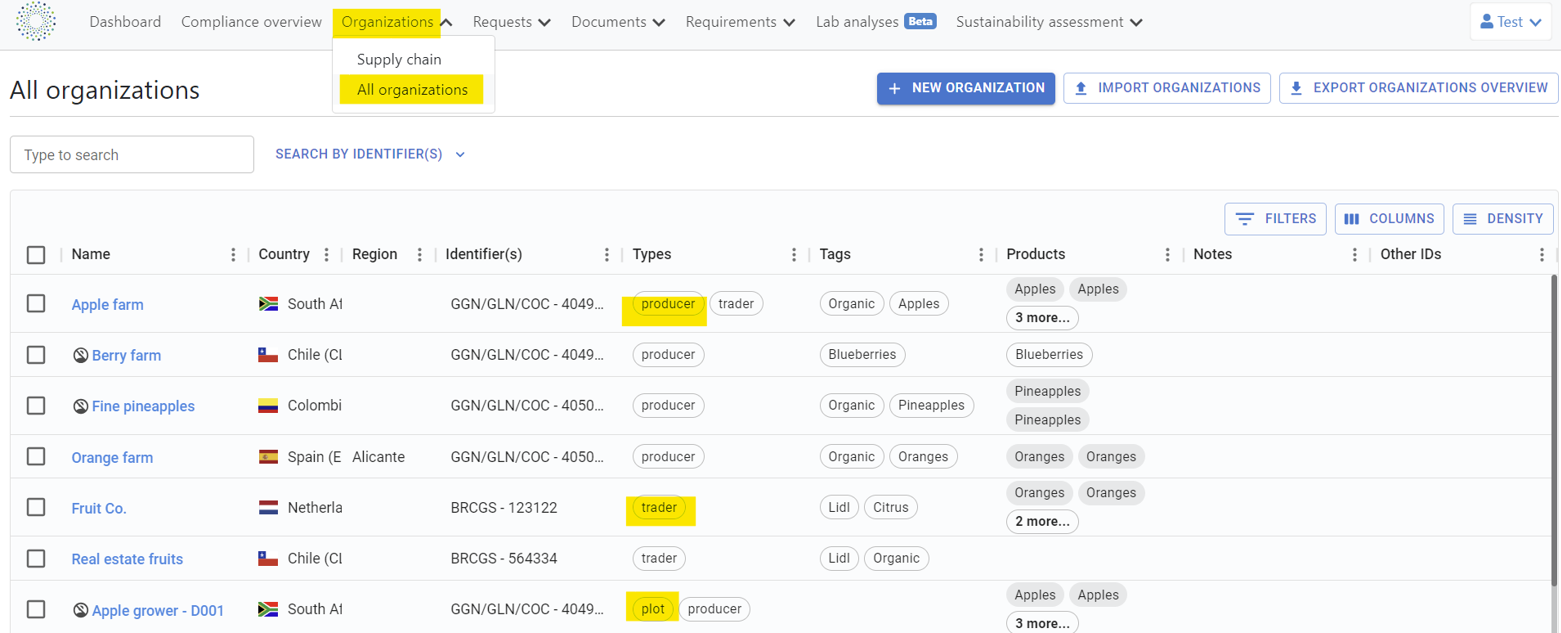1561x633 pixels.
Task: Click the Type to search field
Action: coord(132,154)
